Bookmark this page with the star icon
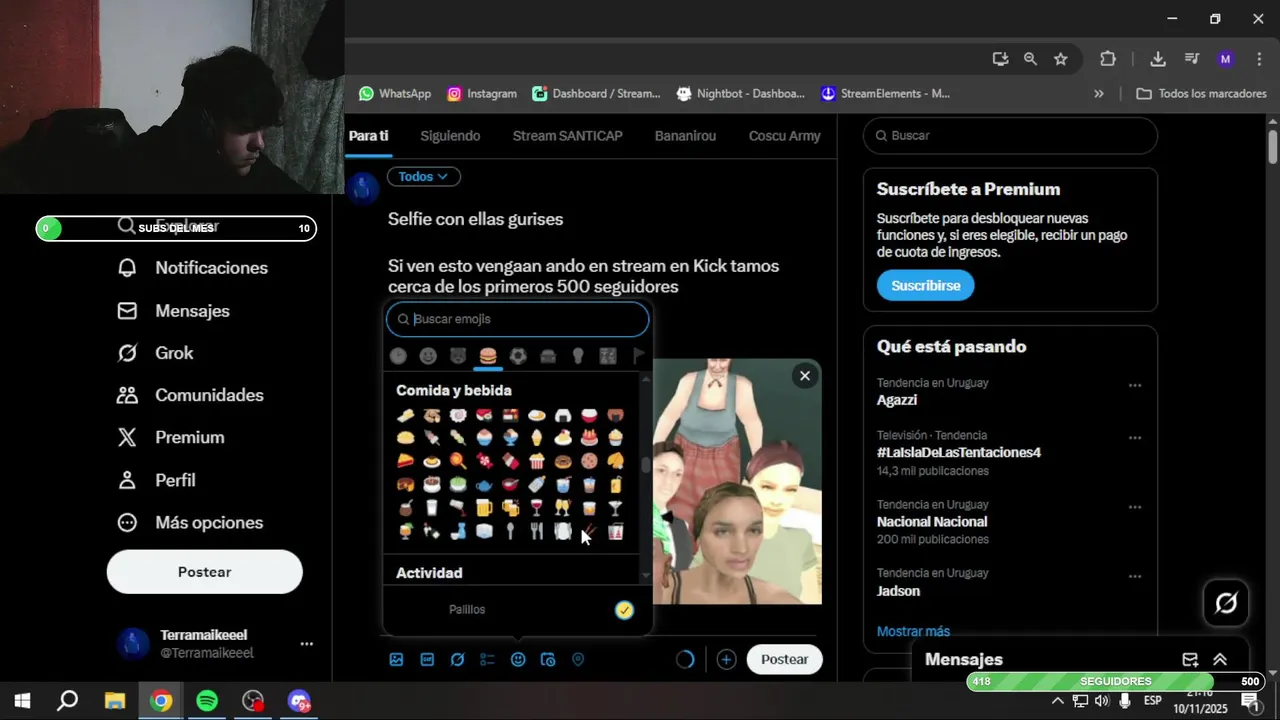Viewport: 1280px width, 720px height. pos(1061,59)
